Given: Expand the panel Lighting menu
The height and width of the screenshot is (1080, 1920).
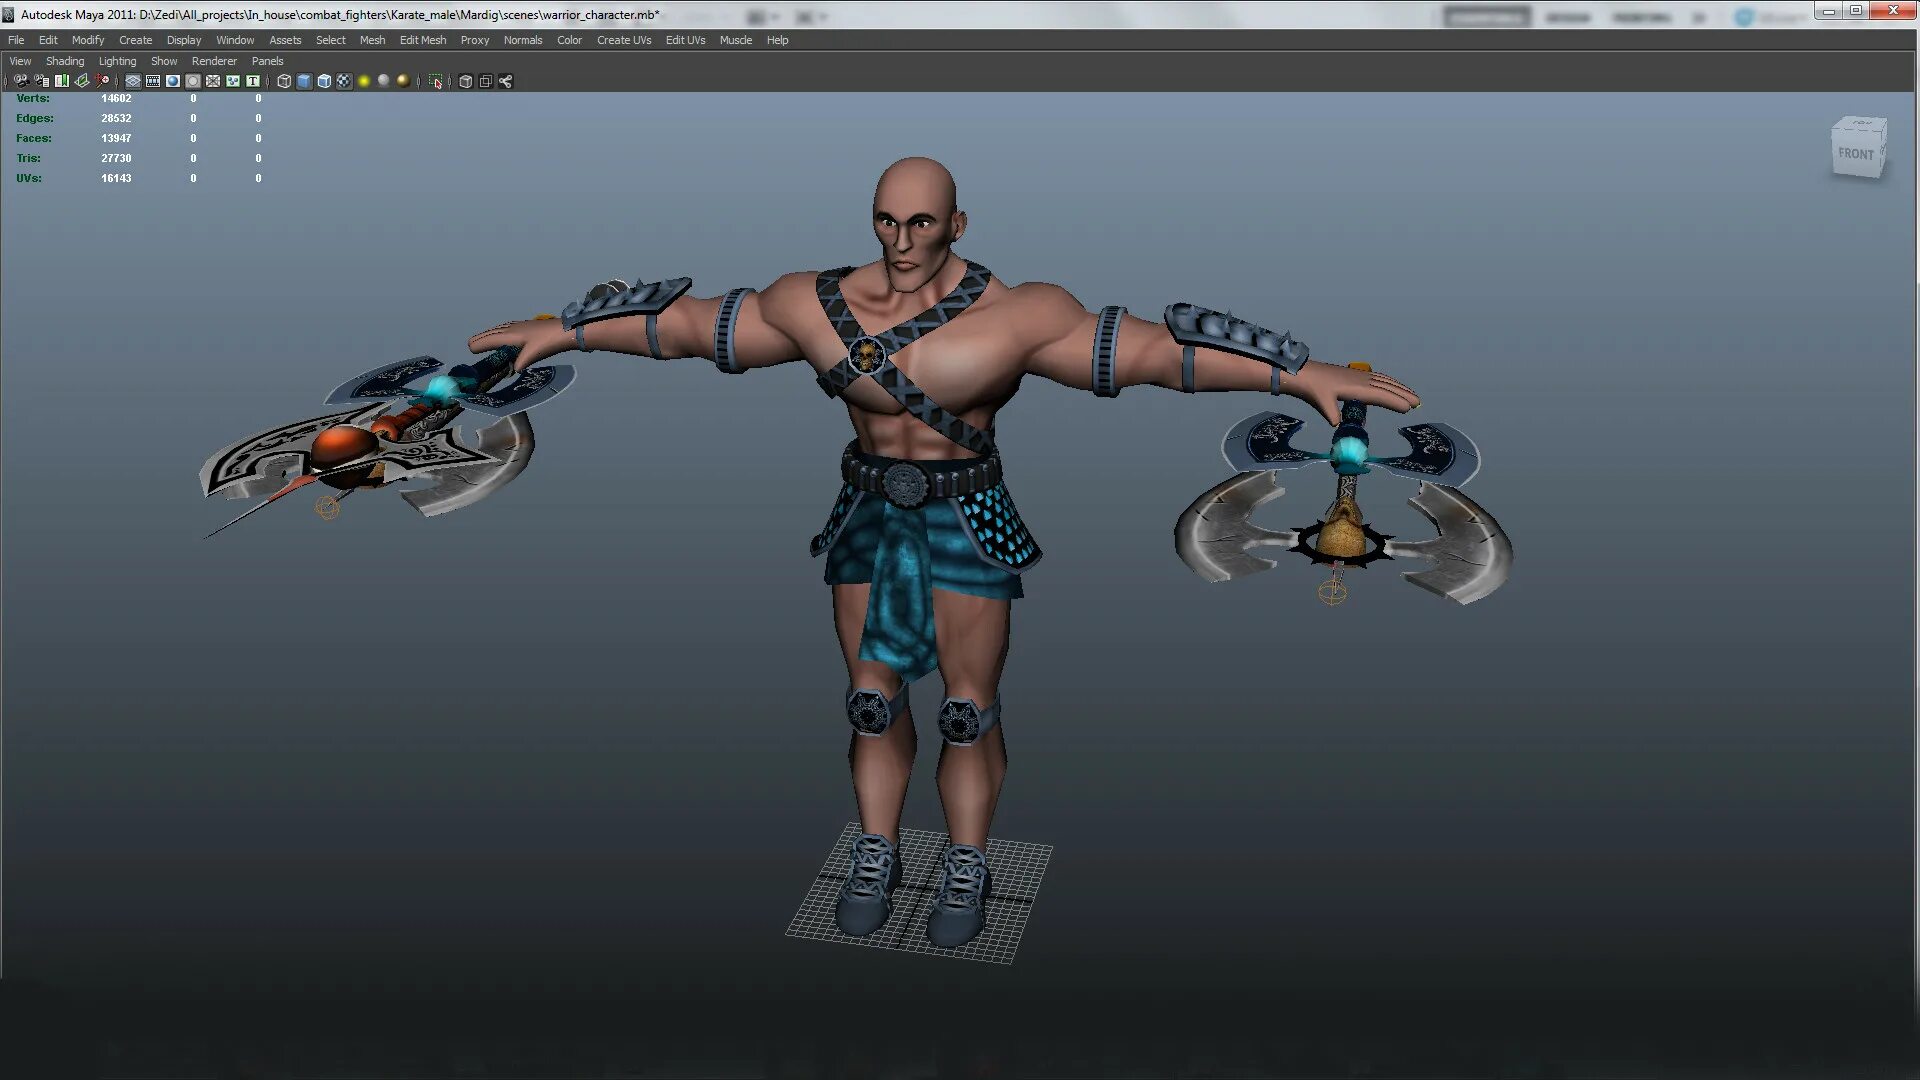Looking at the screenshot, I should tap(117, 61).
